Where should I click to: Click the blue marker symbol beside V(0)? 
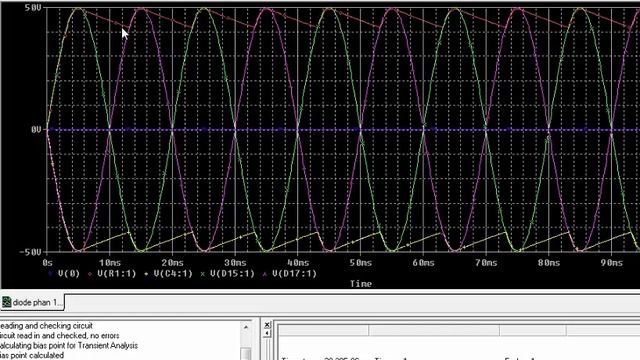pyautogui.click(x=51, y=274)
